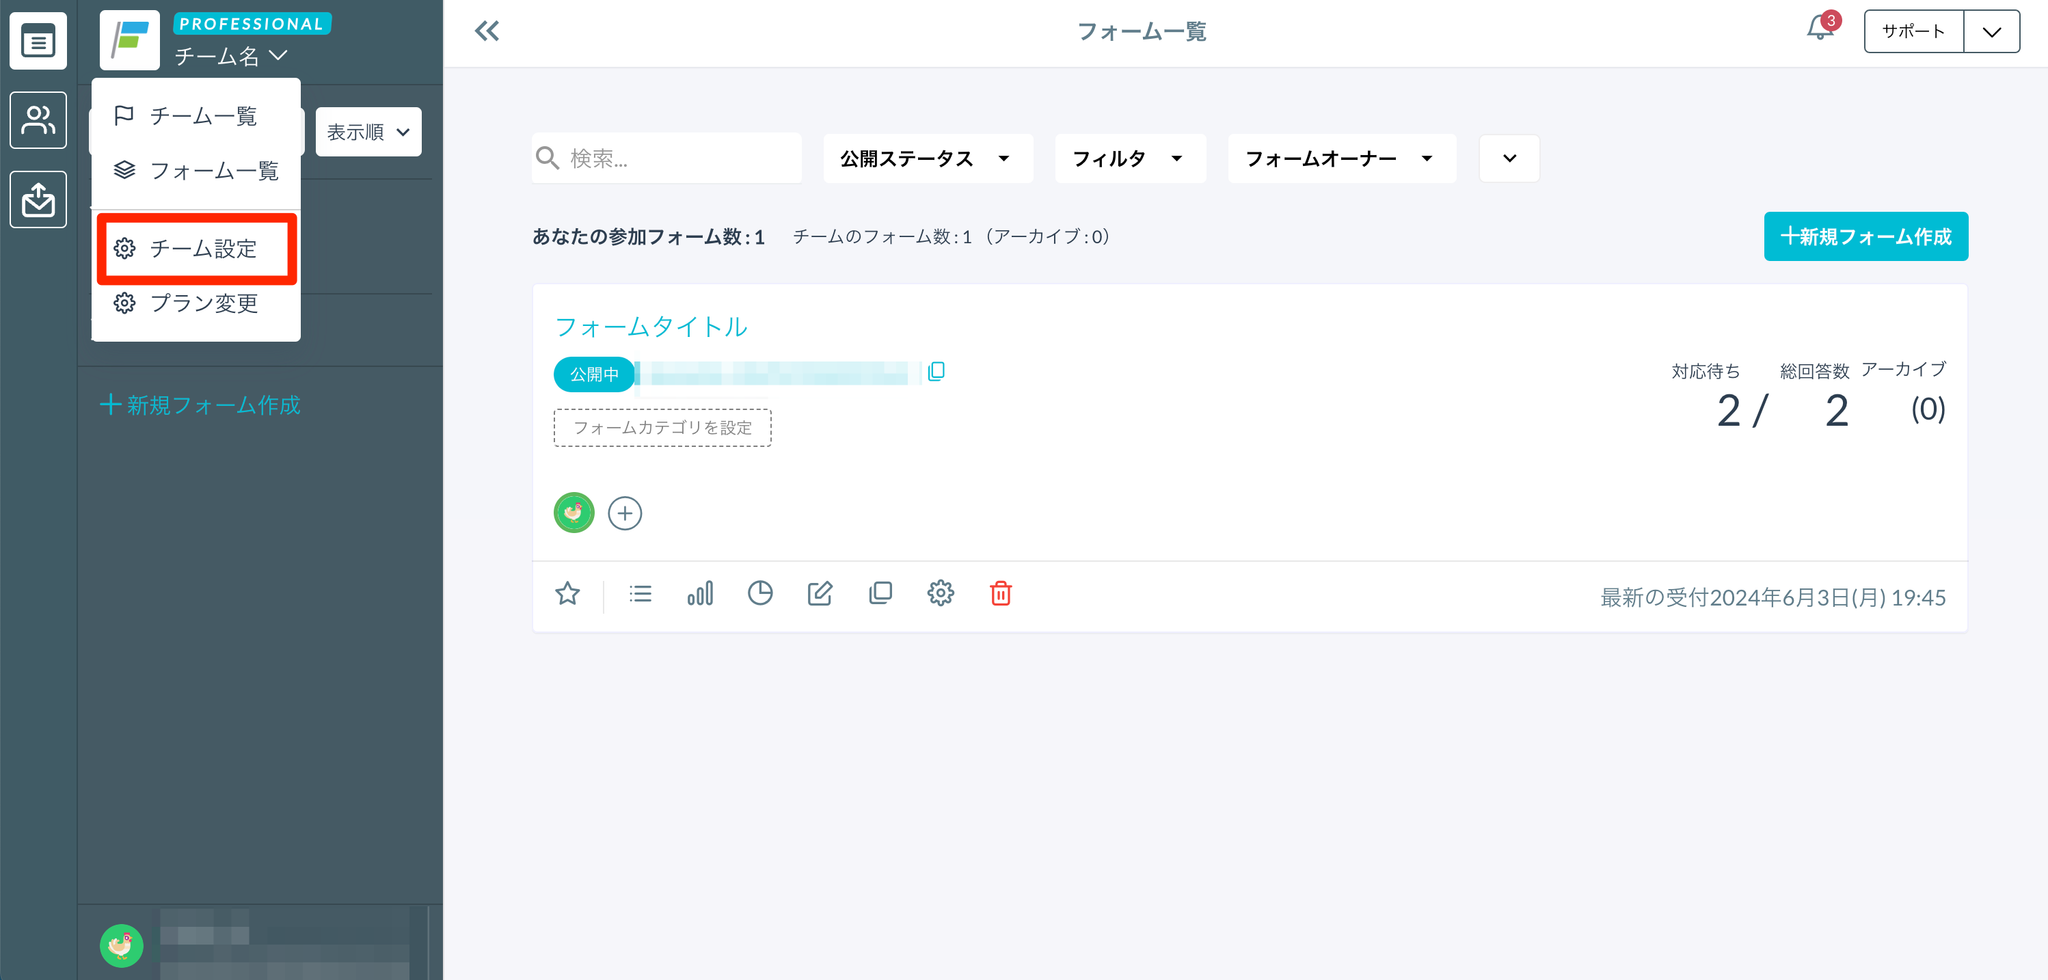Open the フィルタ dropdown
2048x980 pixels.
coord(1129,159)
